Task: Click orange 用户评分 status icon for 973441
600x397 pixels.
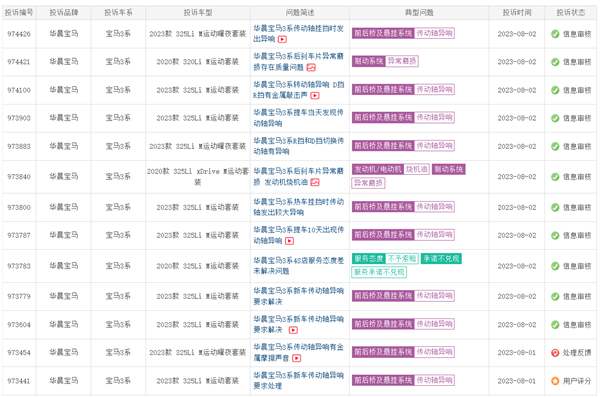Action: point(555,381)
